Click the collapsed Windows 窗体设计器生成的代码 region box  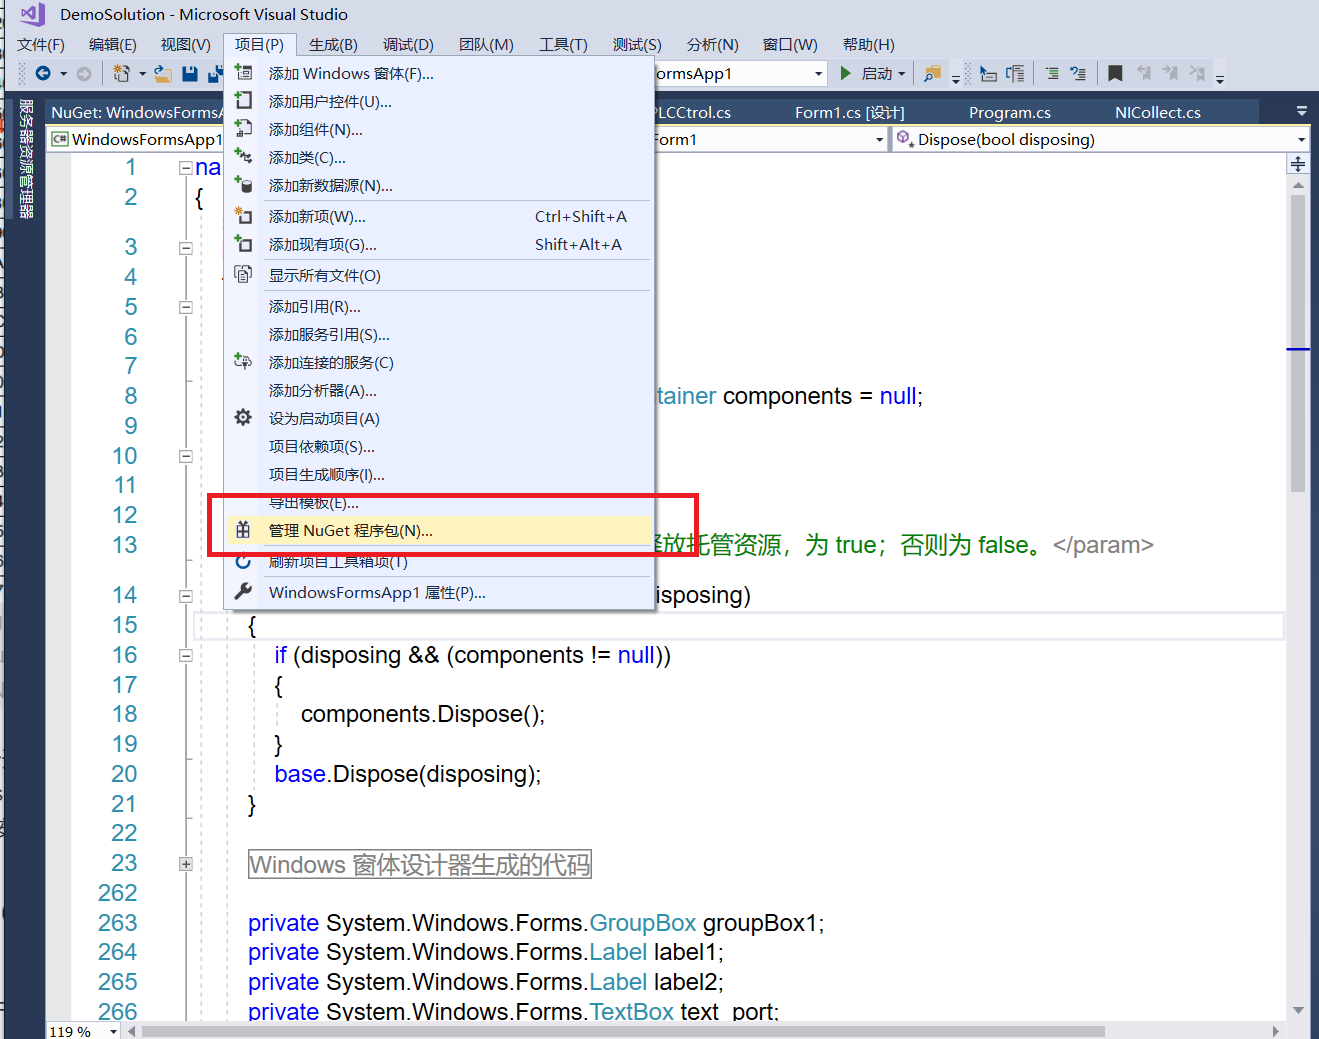tap(420, 864)
